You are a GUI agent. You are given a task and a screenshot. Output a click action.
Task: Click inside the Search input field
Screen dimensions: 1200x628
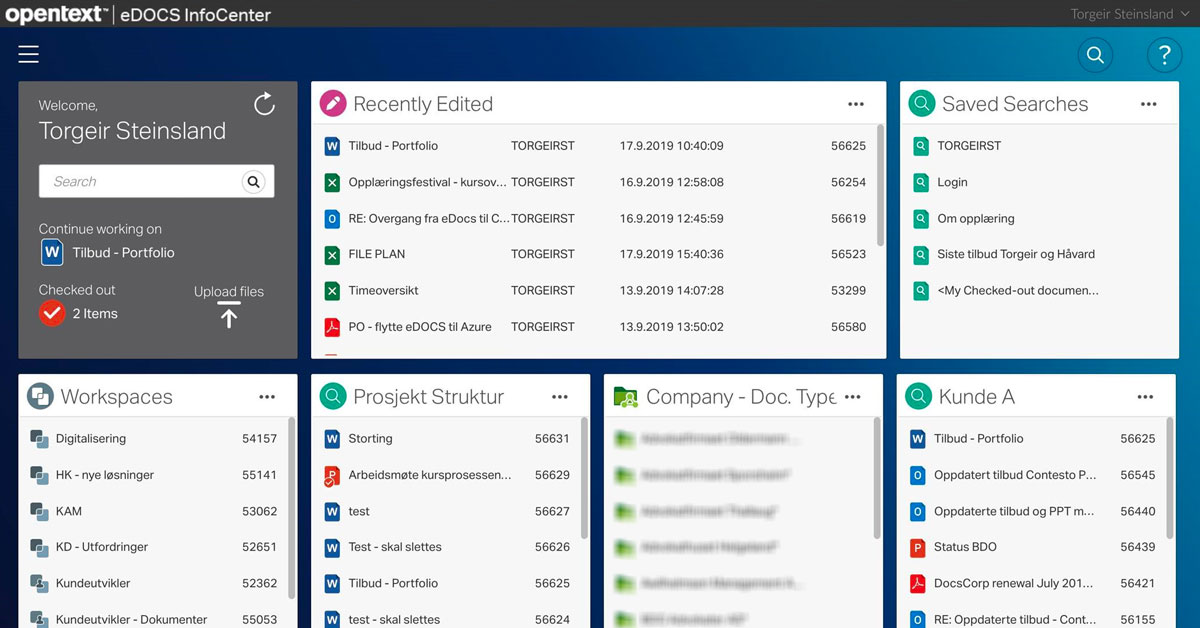140,182
